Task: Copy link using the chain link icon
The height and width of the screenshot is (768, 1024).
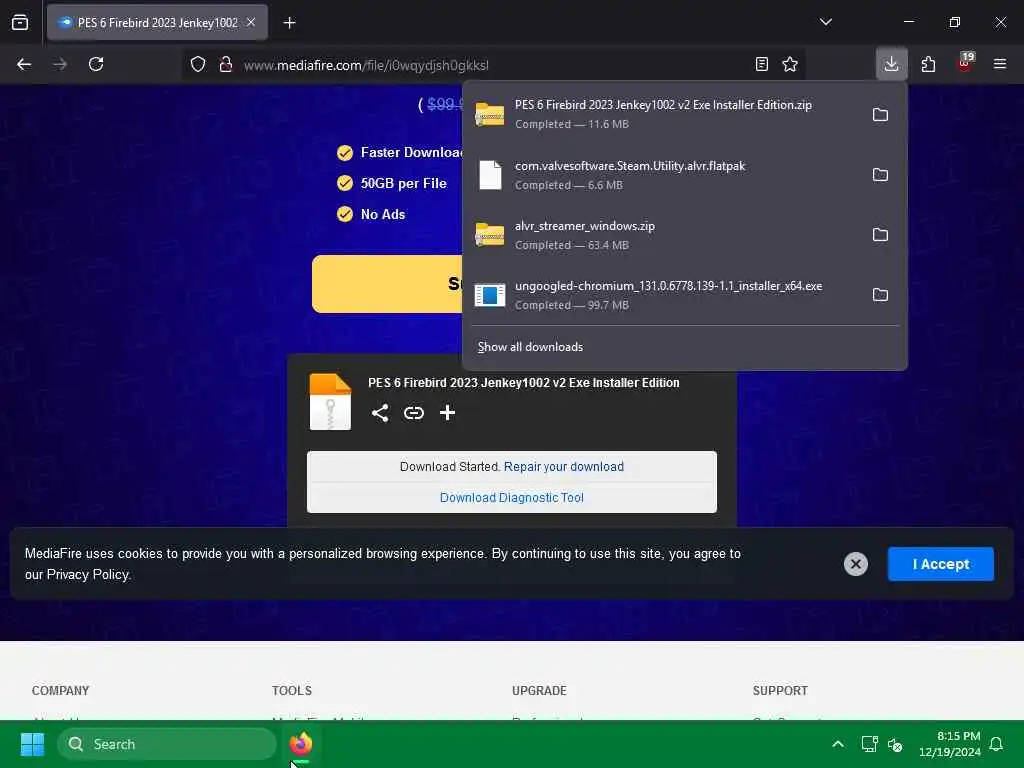Action: click(x=414, y=413)
